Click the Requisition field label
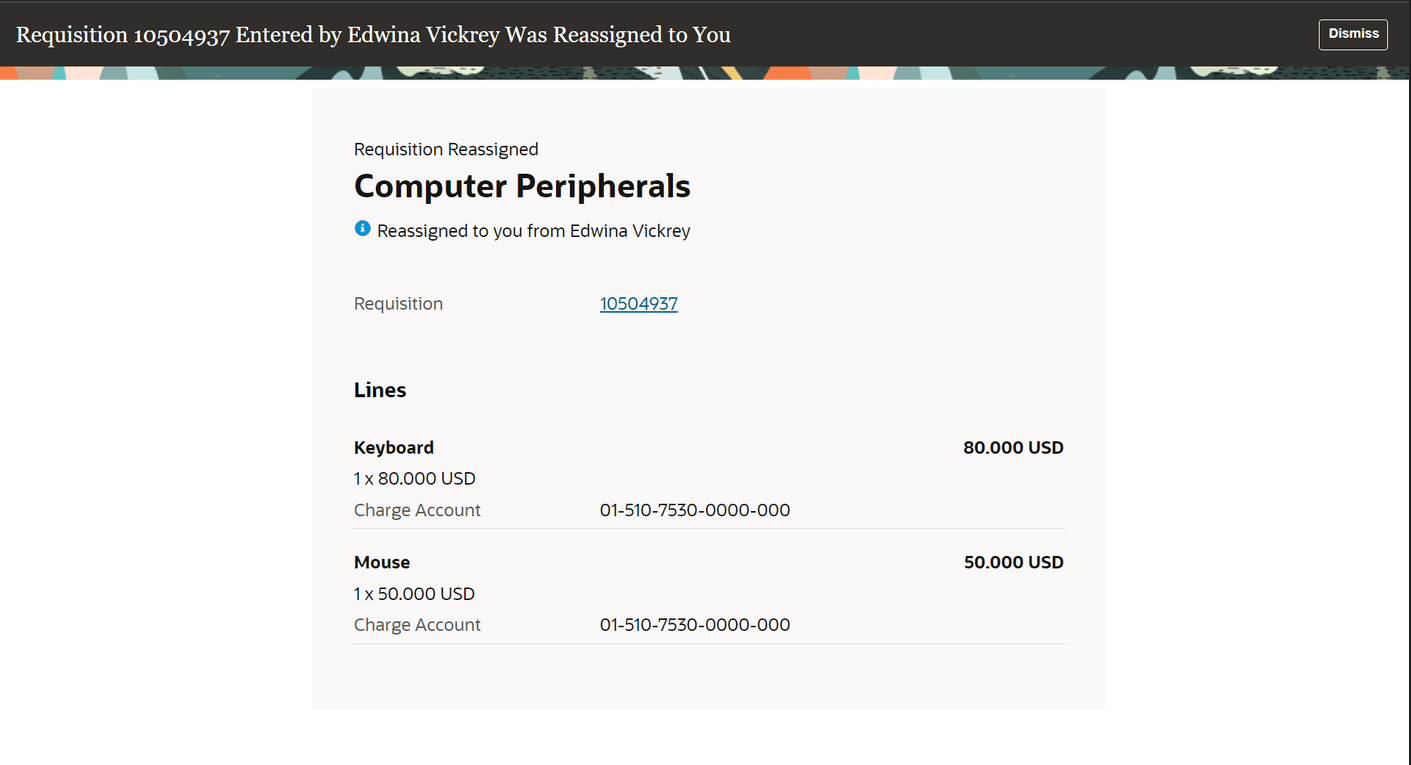Viewport: 1411px width, 765px height. point(398,304)
